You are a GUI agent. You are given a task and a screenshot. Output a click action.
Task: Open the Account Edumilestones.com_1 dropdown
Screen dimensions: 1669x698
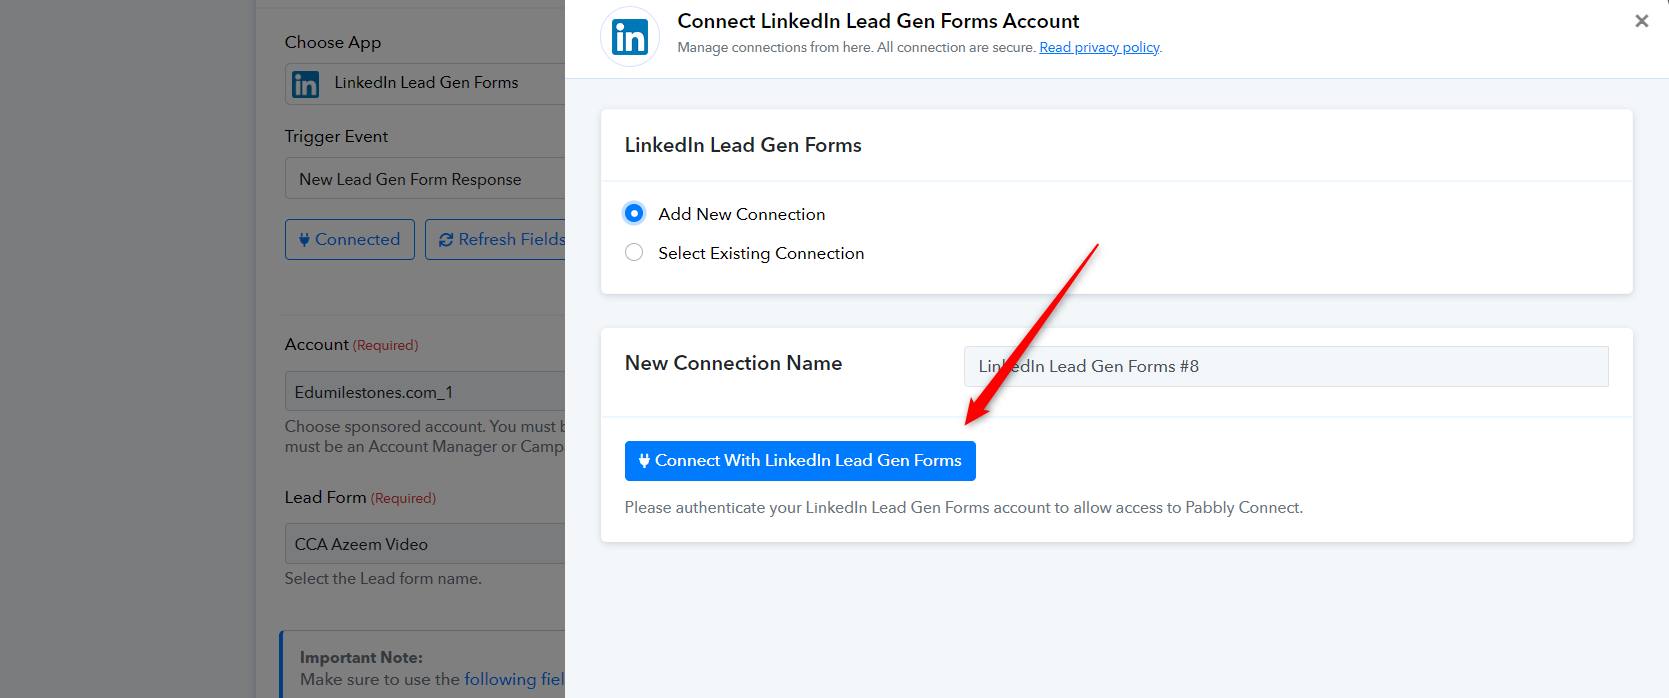pyautogui.click(x=425, y=392)
